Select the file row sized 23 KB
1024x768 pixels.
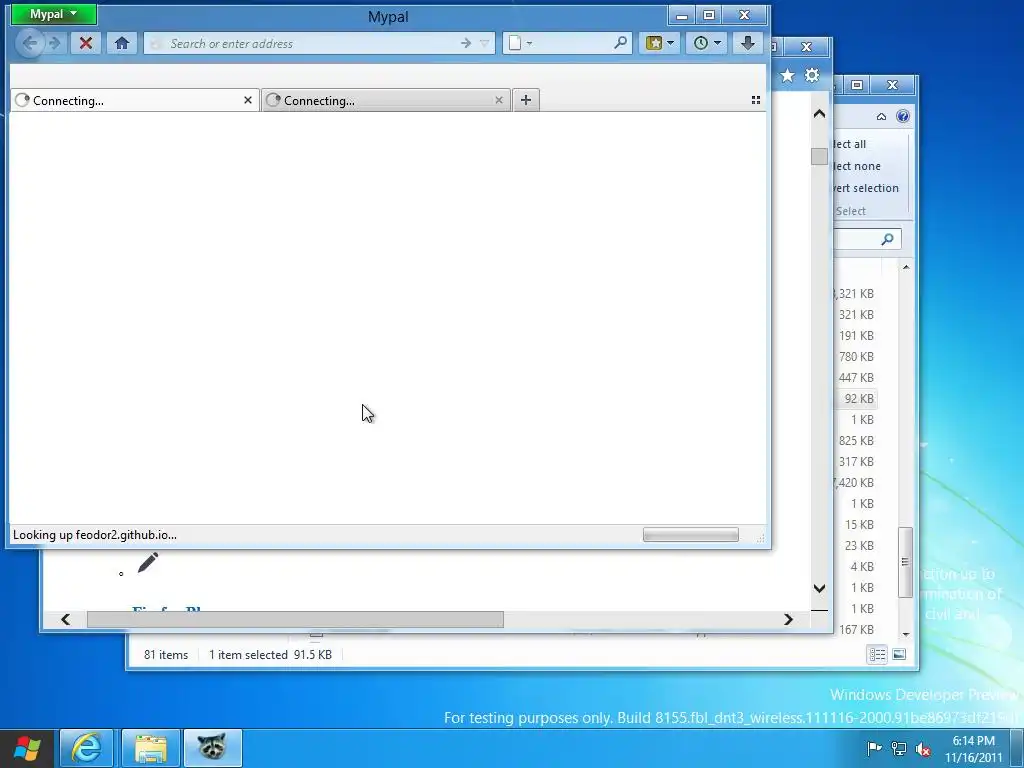[x=856, y=545]
